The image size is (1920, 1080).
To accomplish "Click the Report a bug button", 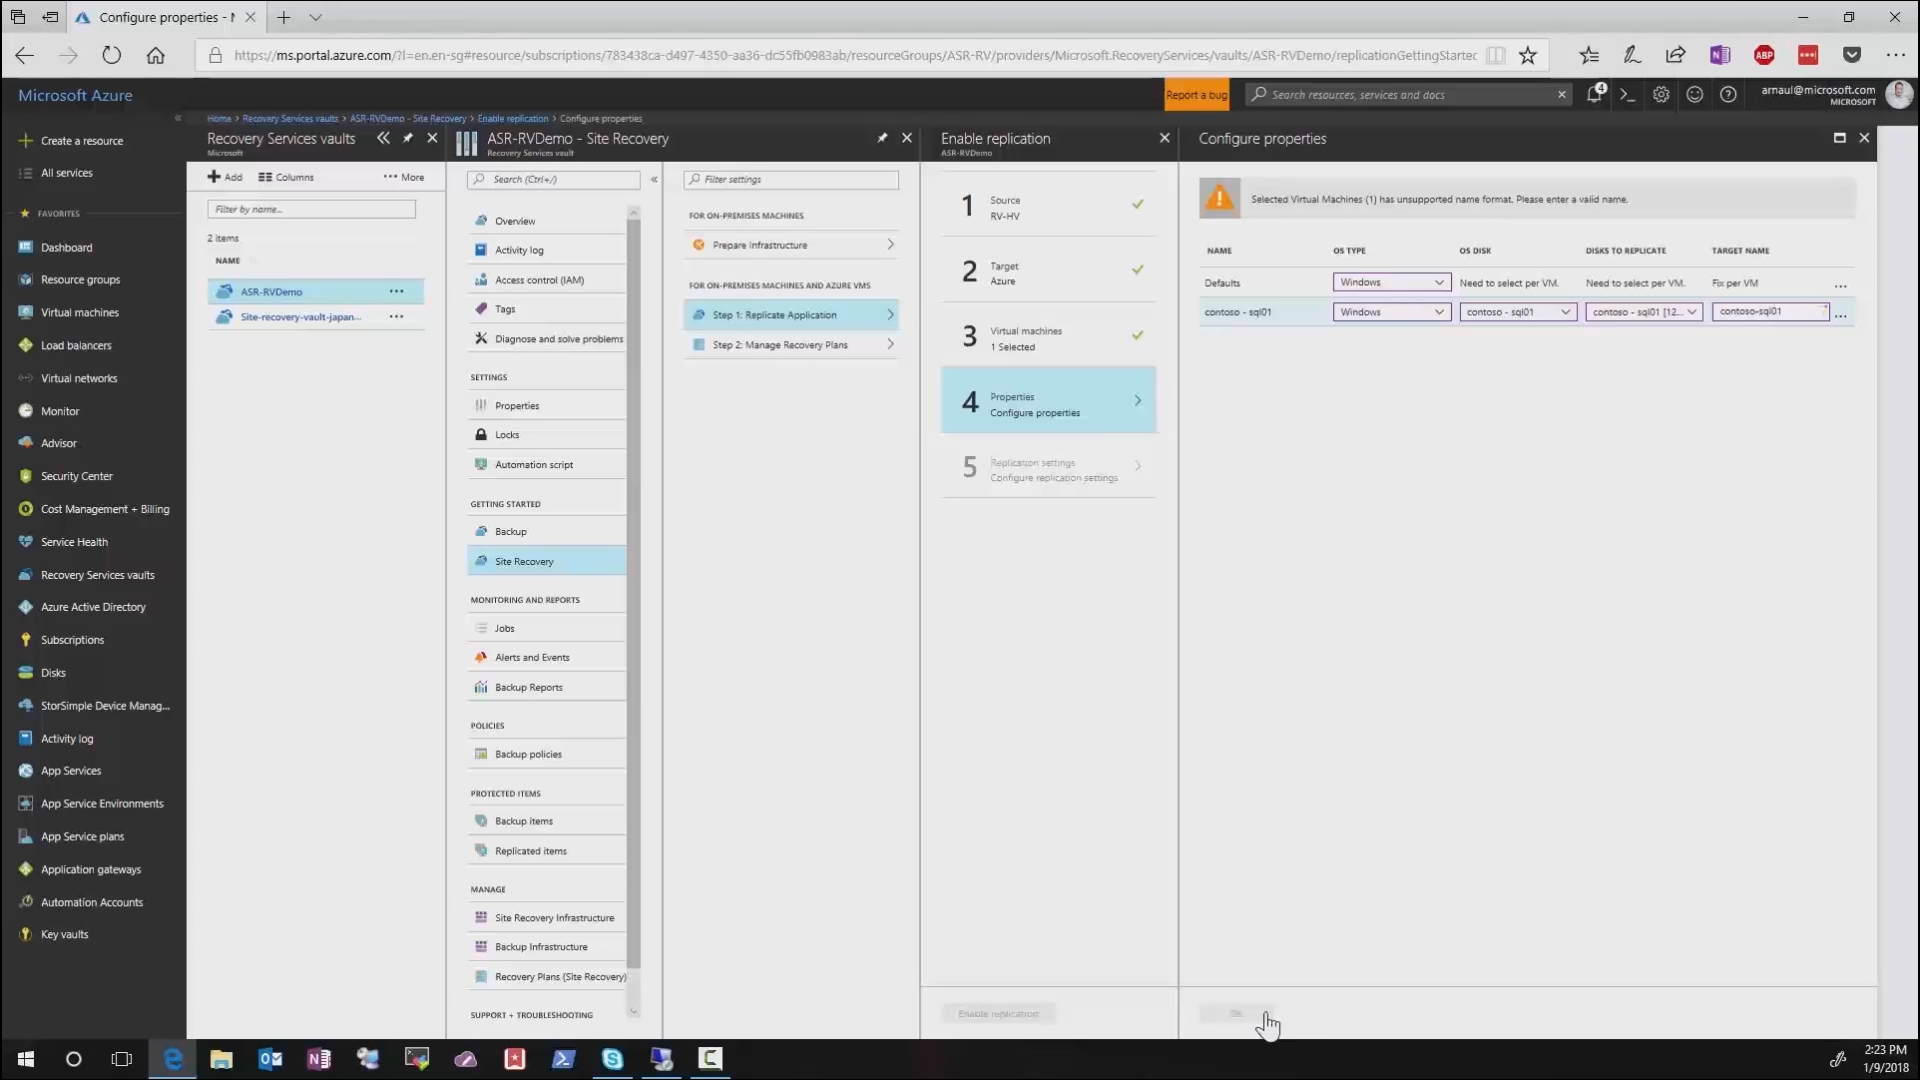I will tap(1196, 95).
